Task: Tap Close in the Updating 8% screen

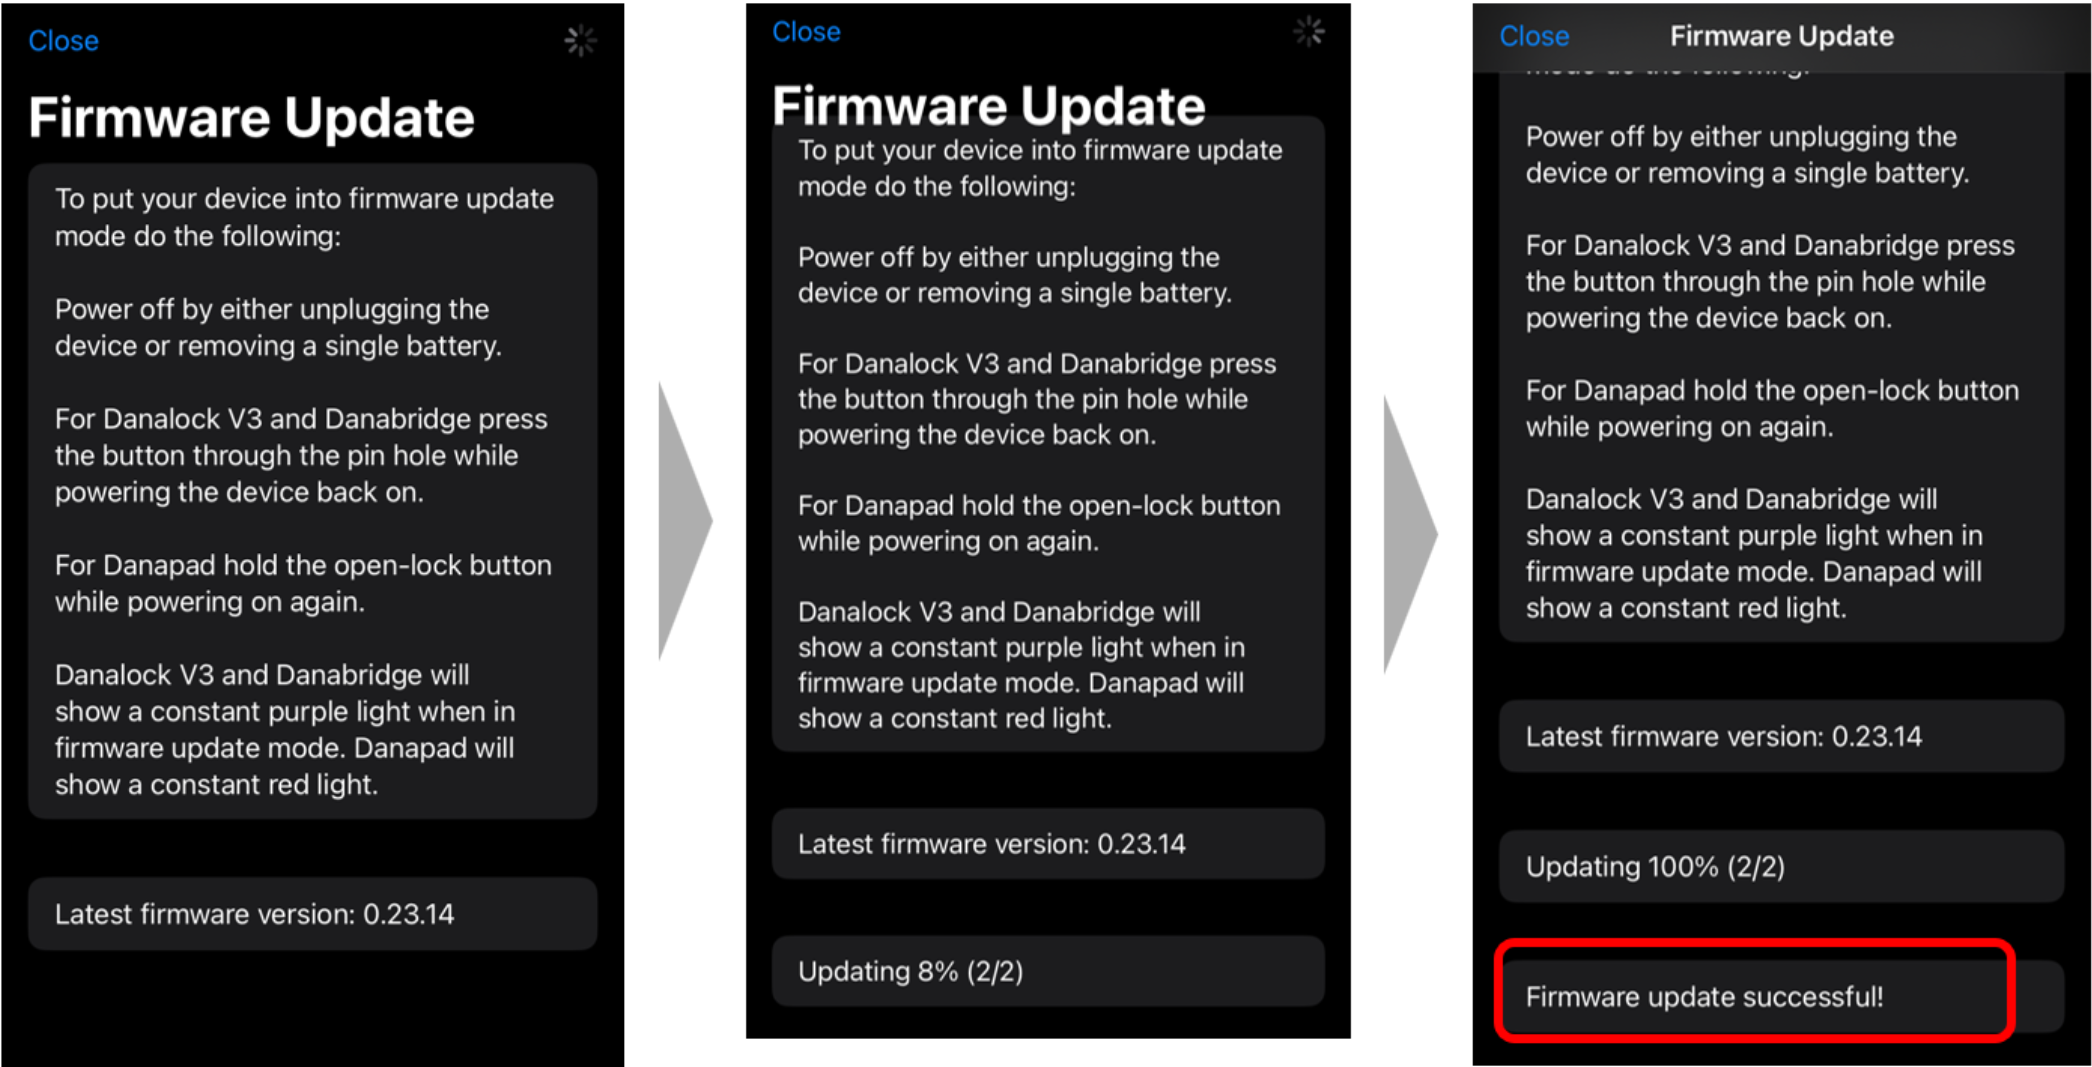Action: pos(806,32)
